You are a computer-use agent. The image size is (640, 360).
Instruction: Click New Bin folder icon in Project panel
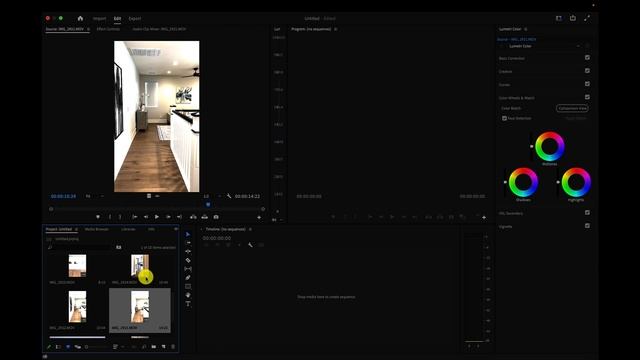click(154, 347)
